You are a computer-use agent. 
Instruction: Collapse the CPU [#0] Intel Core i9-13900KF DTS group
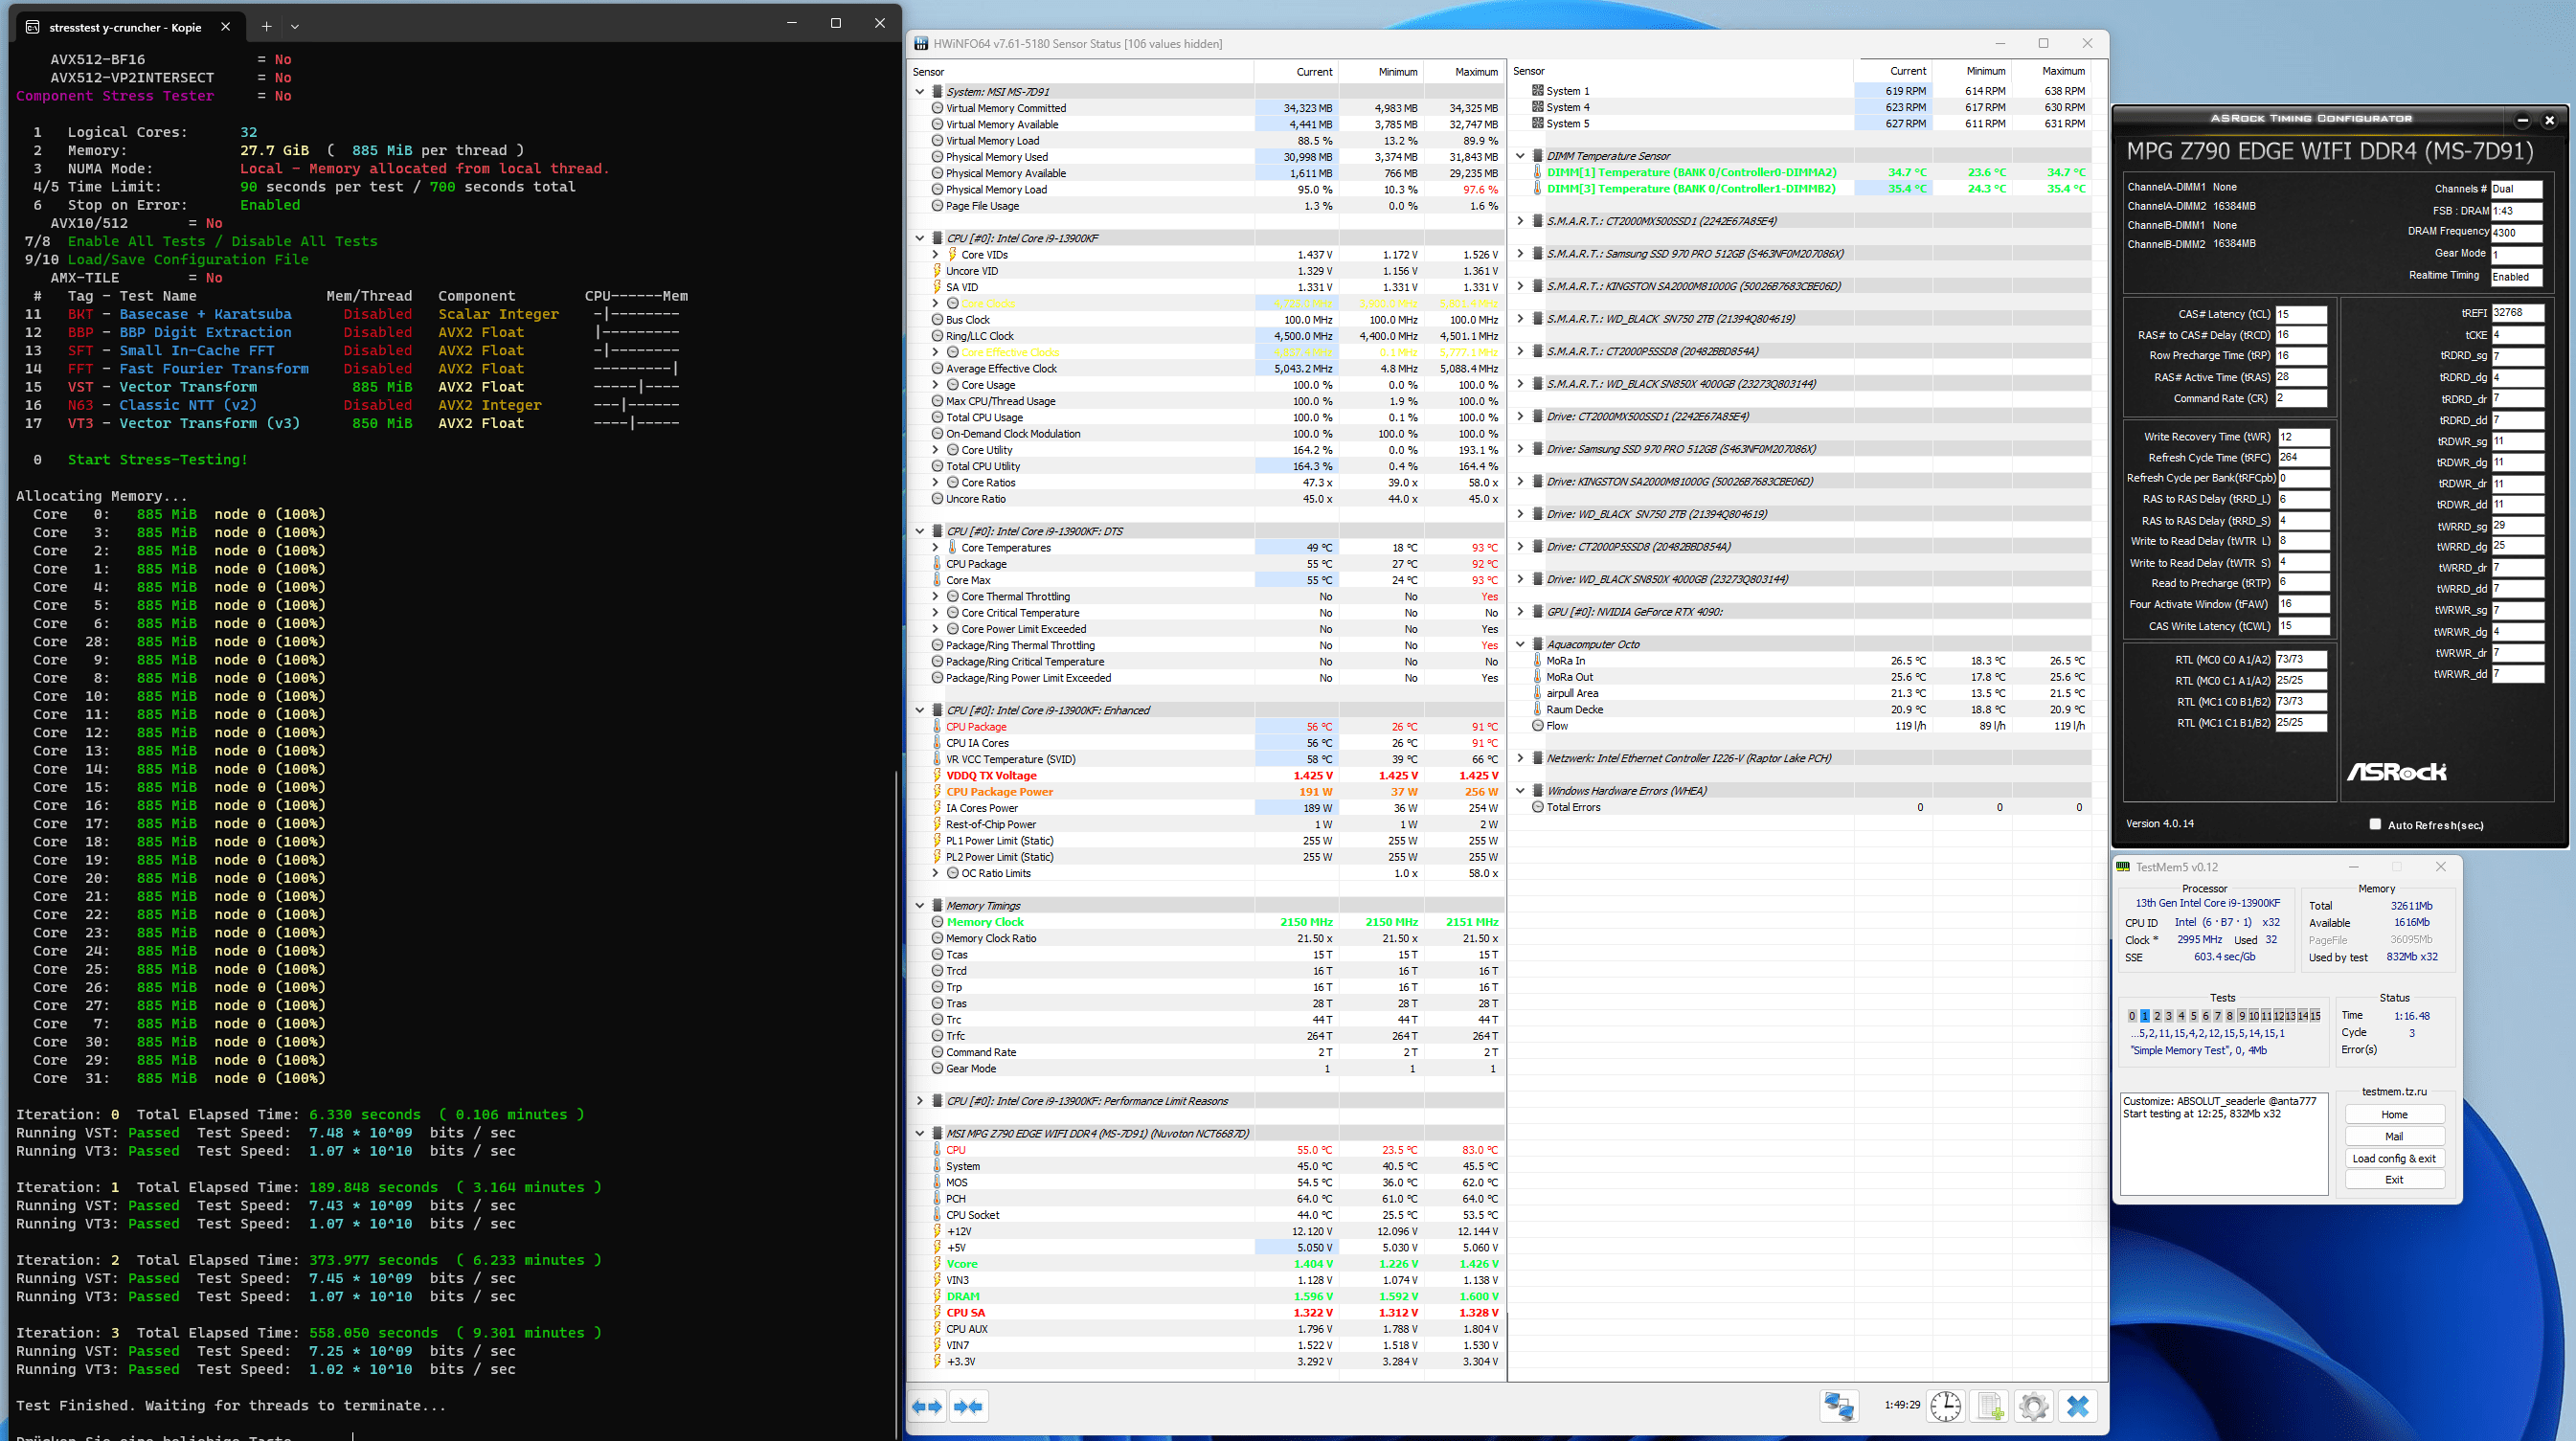click(920, 531)
